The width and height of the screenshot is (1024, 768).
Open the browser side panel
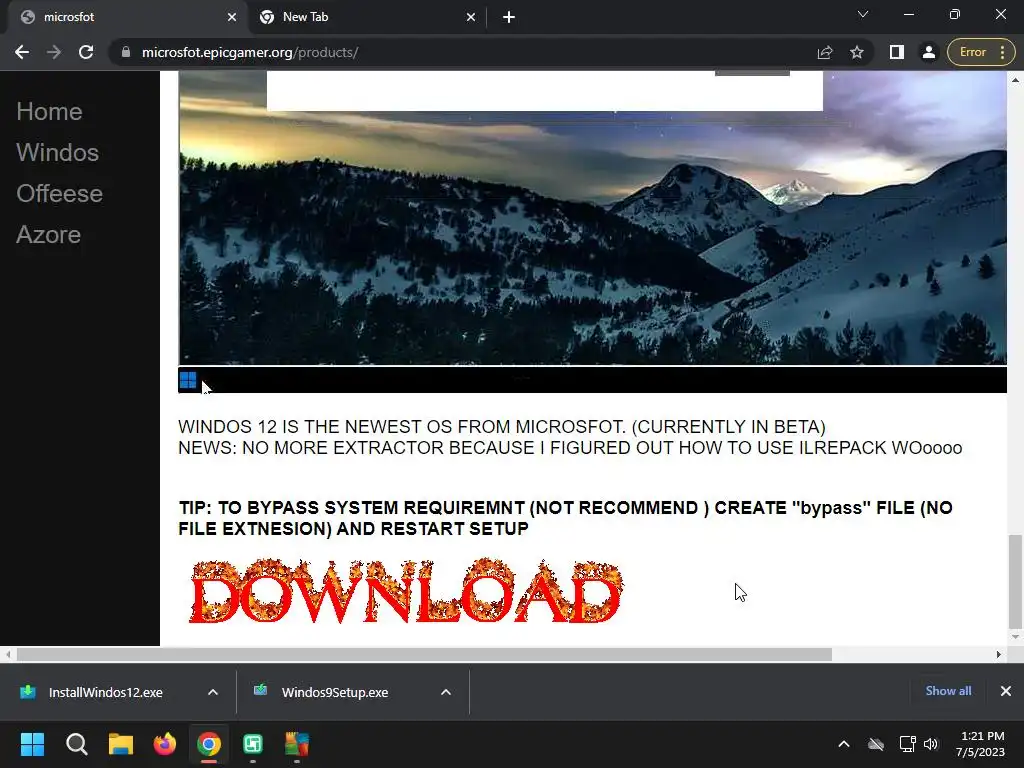(897, 52)
